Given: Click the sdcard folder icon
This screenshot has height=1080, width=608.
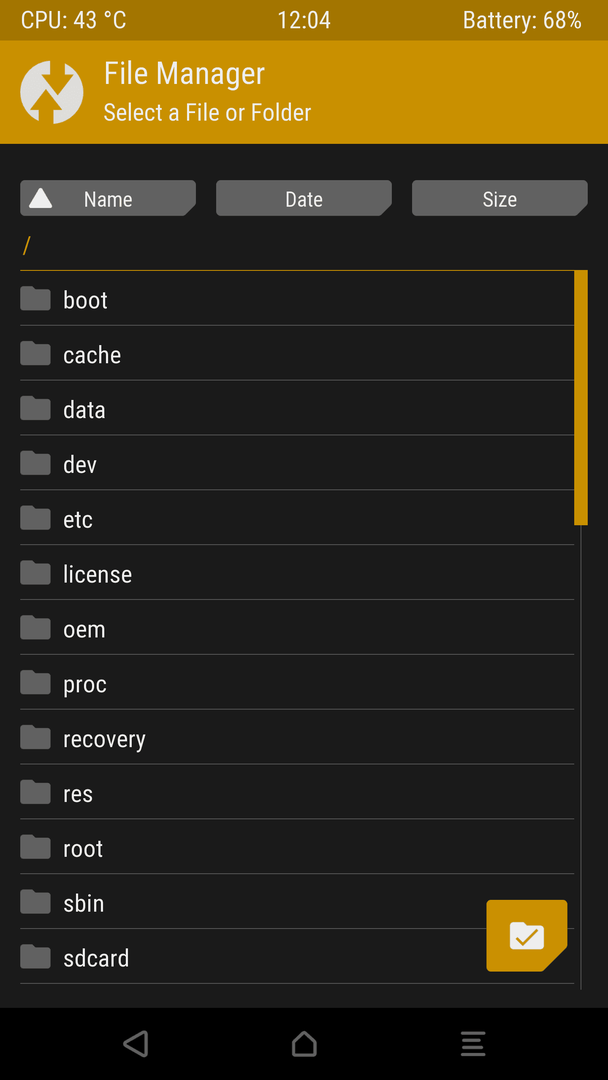Looking at the screenshot, I should point(35,957).
